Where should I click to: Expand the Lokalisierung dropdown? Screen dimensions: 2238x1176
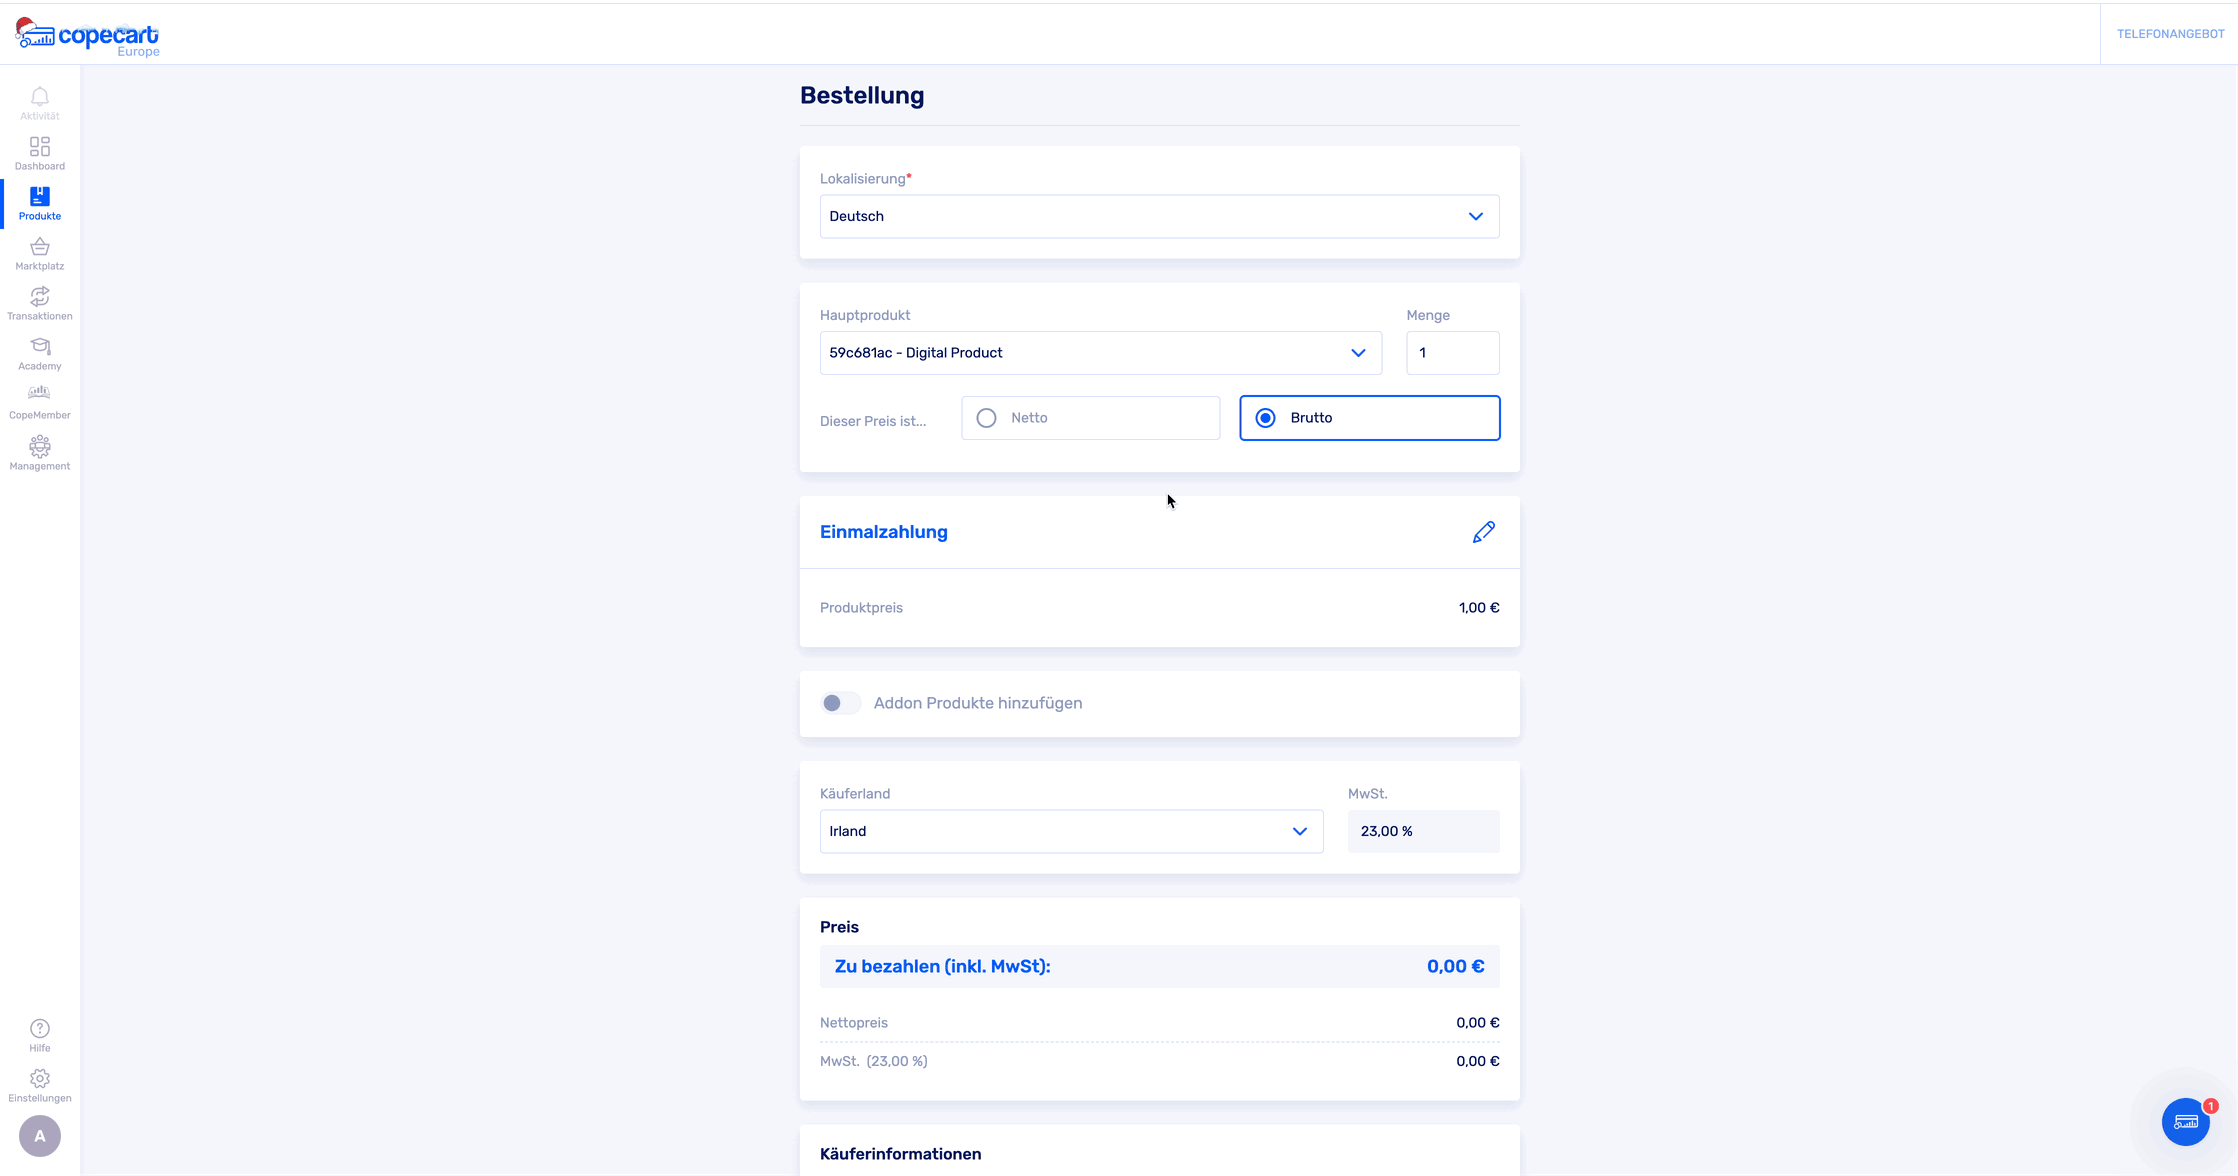tap(1159, 216)
